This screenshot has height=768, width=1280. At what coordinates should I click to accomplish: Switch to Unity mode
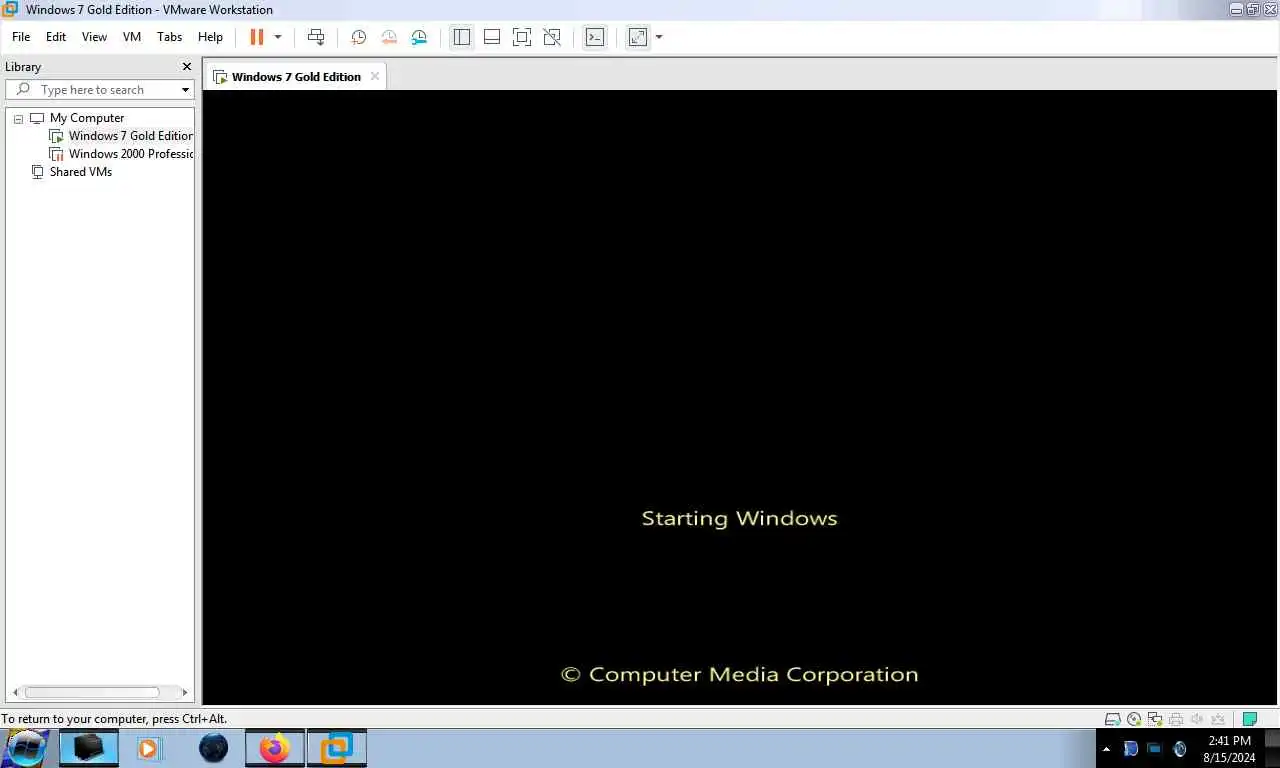point(551,37)
